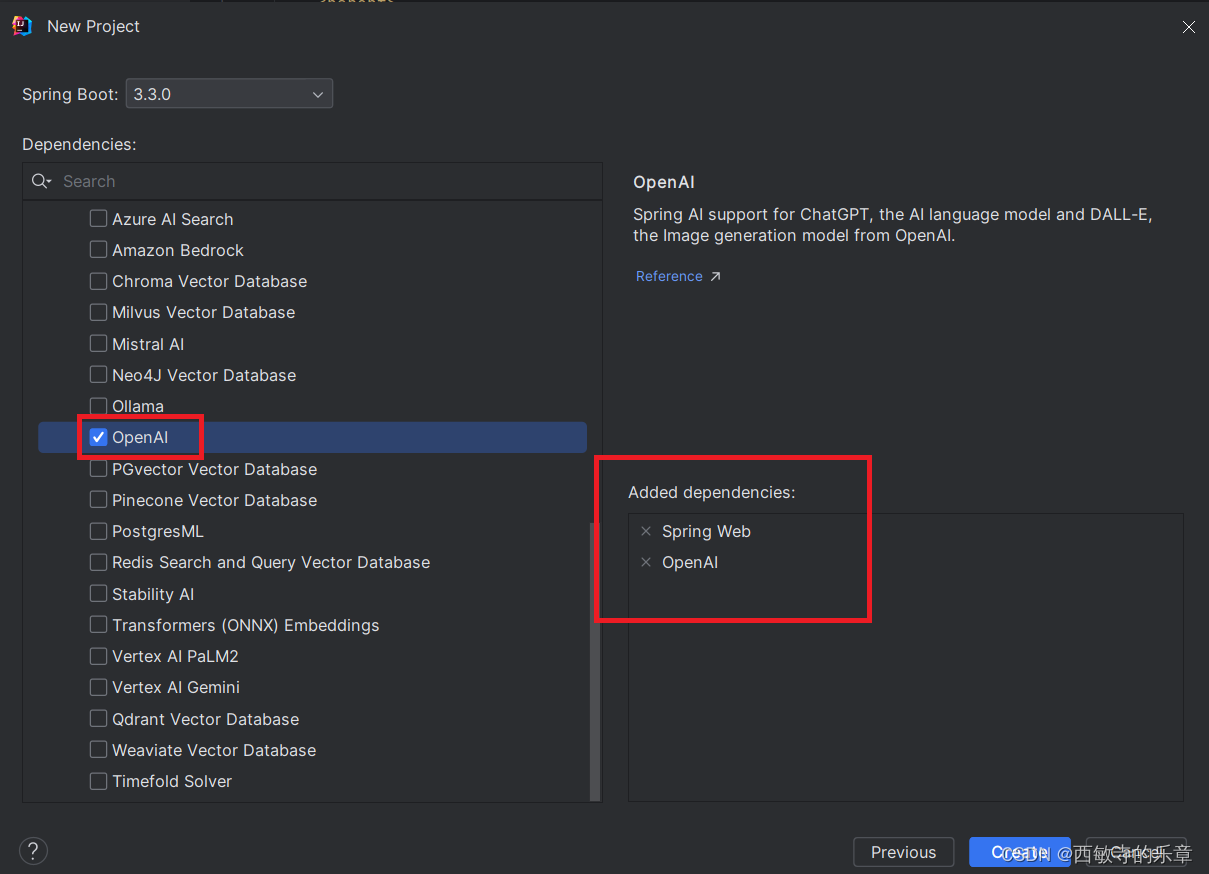
Task: Tick Vertex AI PaLM2 checkbox
Action: click(98, 656)
